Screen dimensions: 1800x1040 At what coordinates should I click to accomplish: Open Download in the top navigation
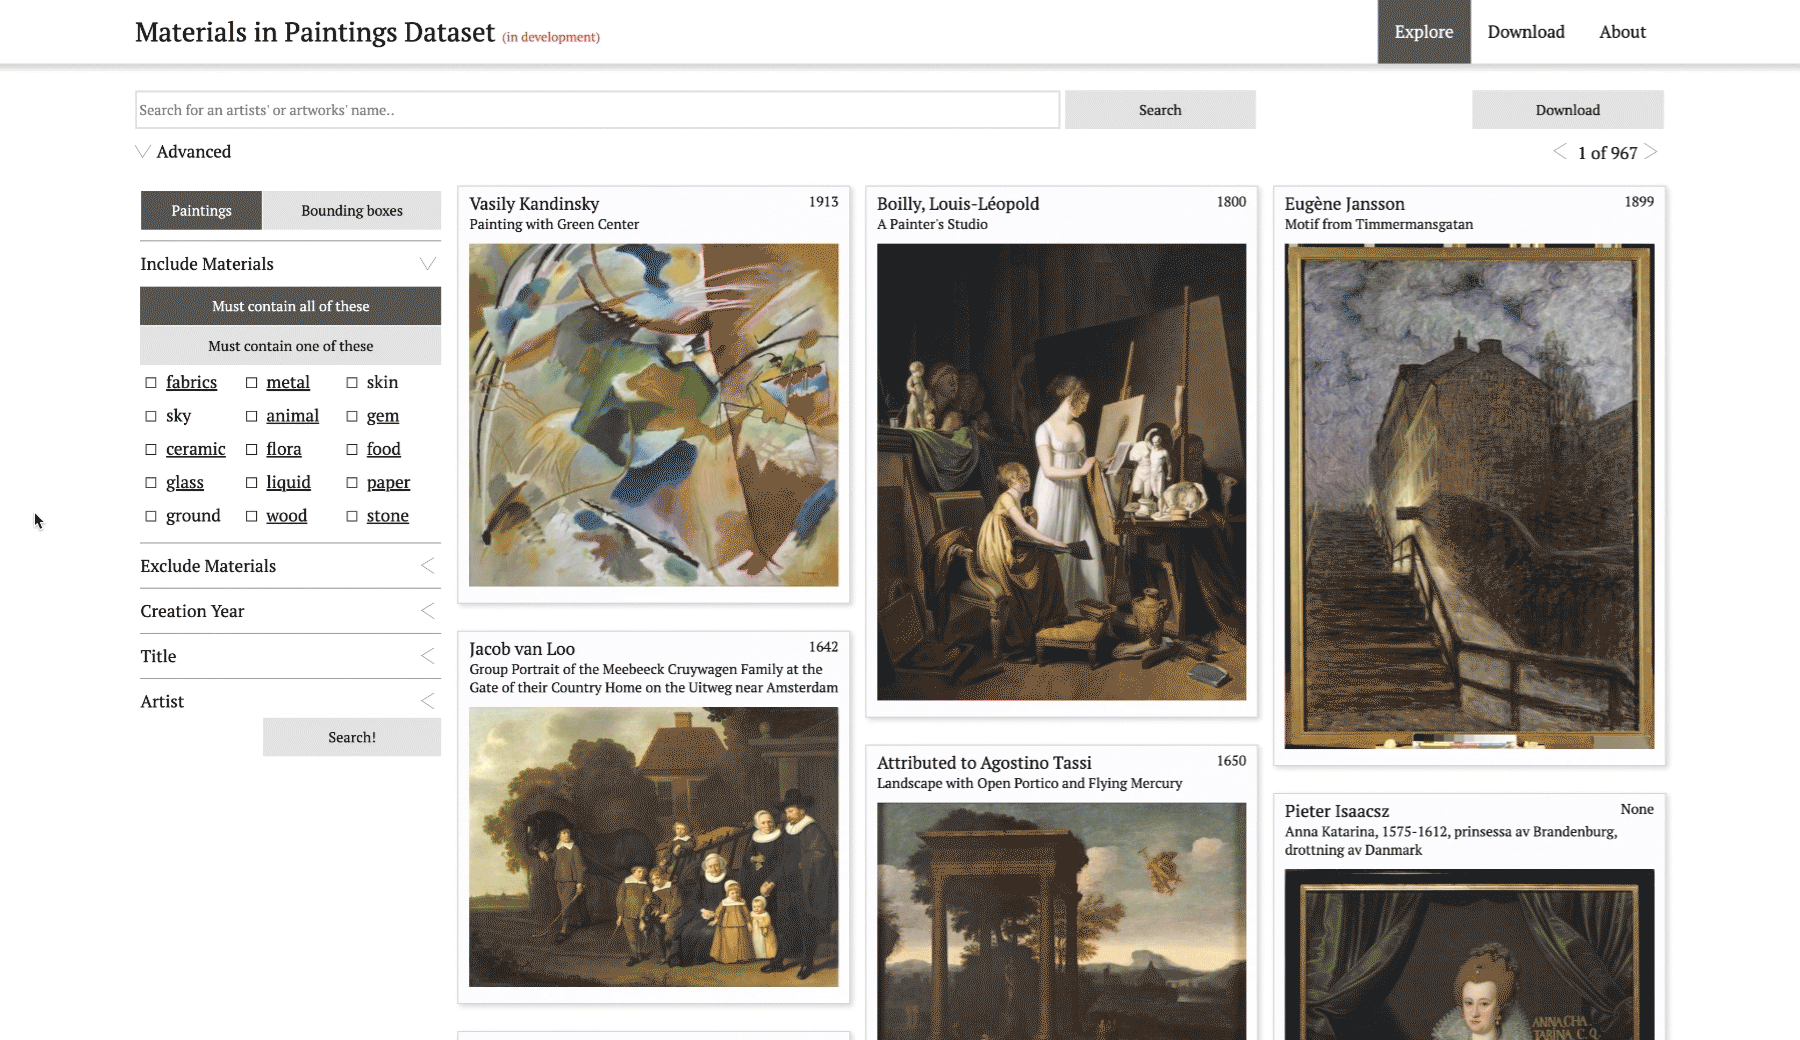click(1525, 32)
